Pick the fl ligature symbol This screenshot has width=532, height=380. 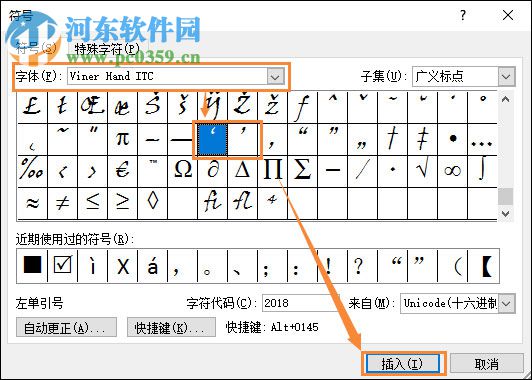pos(242,203)
